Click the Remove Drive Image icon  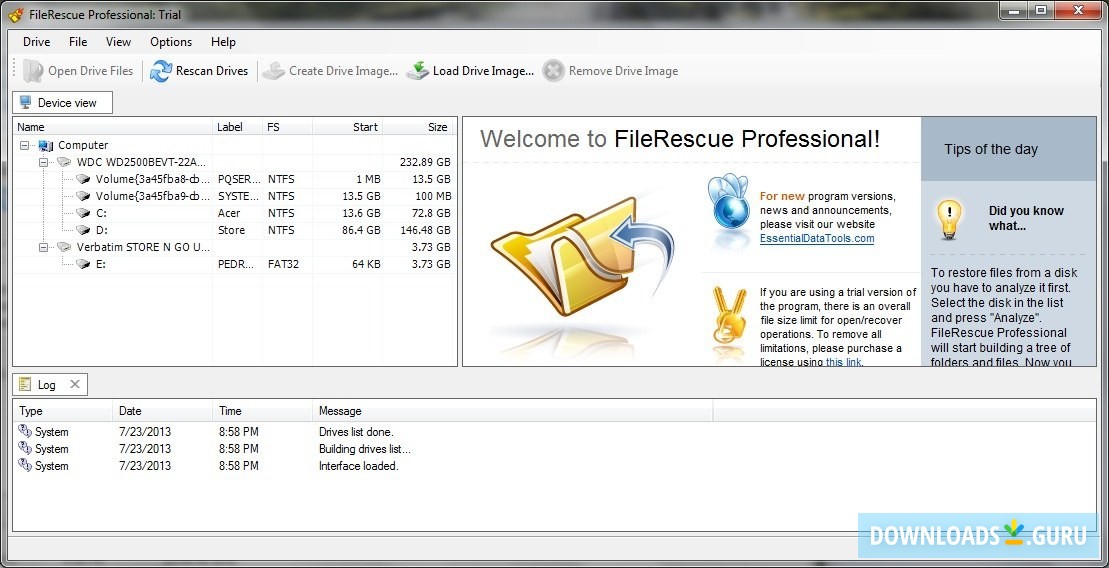[x=554, y=71]
